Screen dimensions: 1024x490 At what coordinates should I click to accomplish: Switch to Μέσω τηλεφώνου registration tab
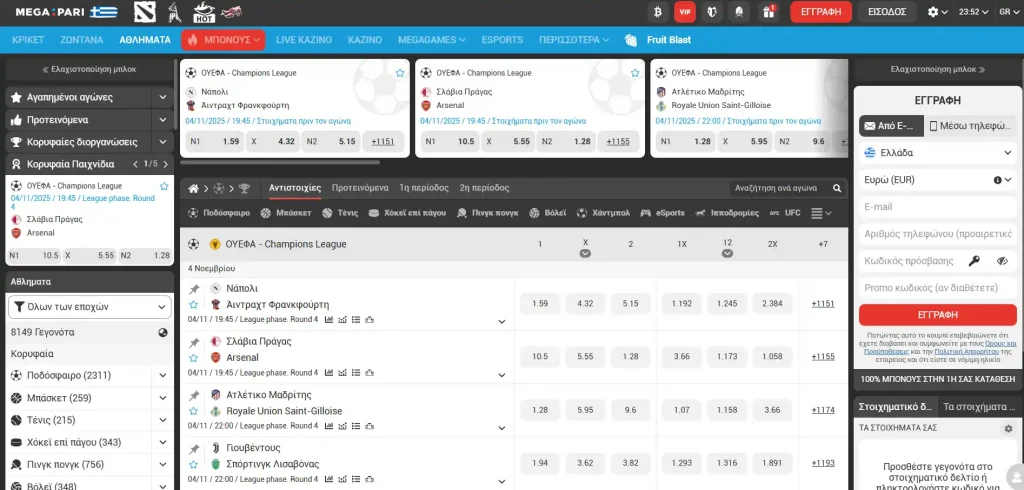point(970,126)
